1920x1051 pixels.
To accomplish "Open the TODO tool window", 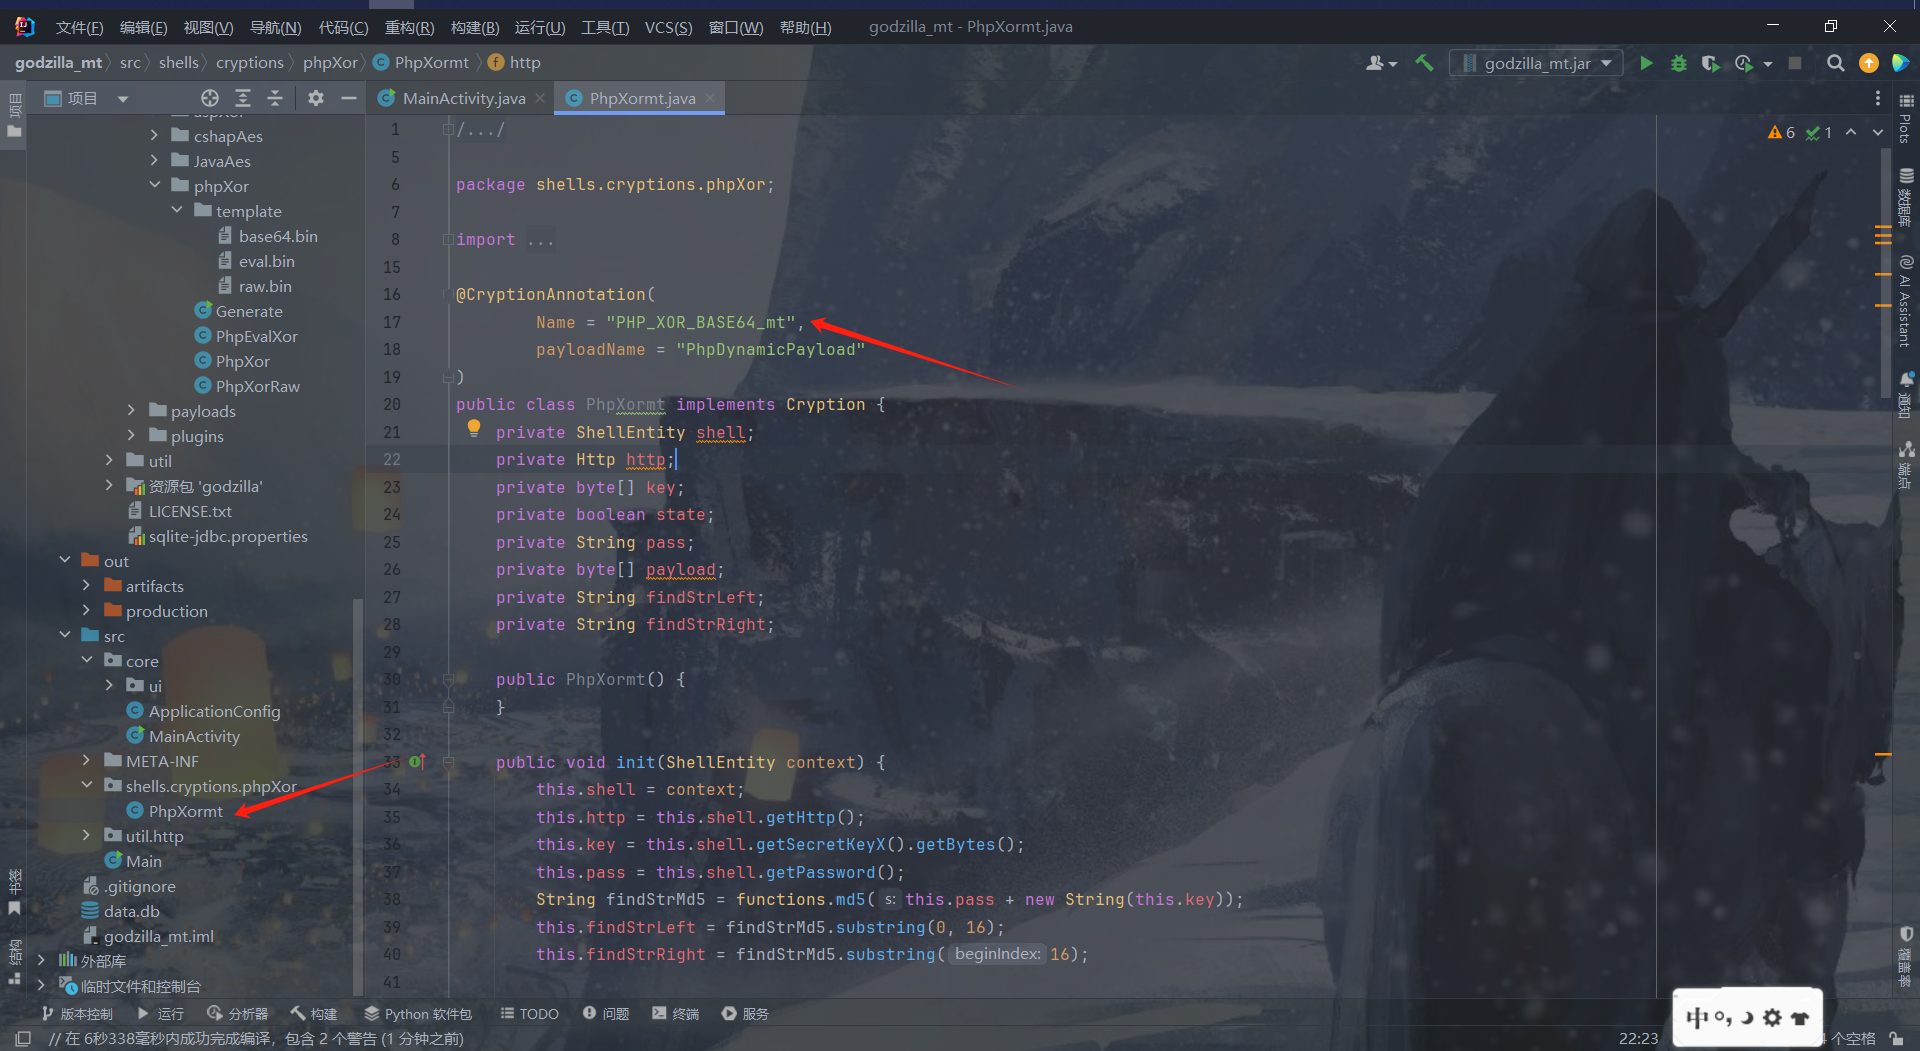I will point(530,1013).
